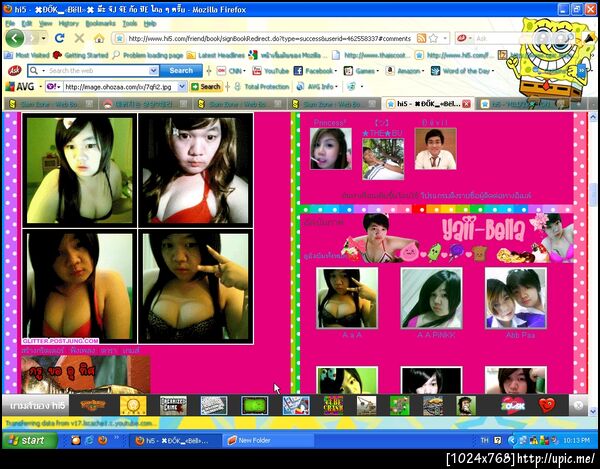This screenshot has width=600, height=469.
Task: Launch the Zoosk icon in games bar
Action: (513, 405)
